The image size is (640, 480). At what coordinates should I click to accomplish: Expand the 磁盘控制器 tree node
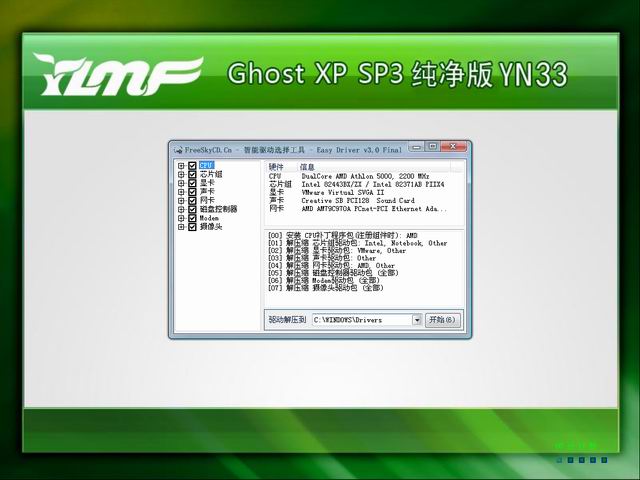[181, 209]
